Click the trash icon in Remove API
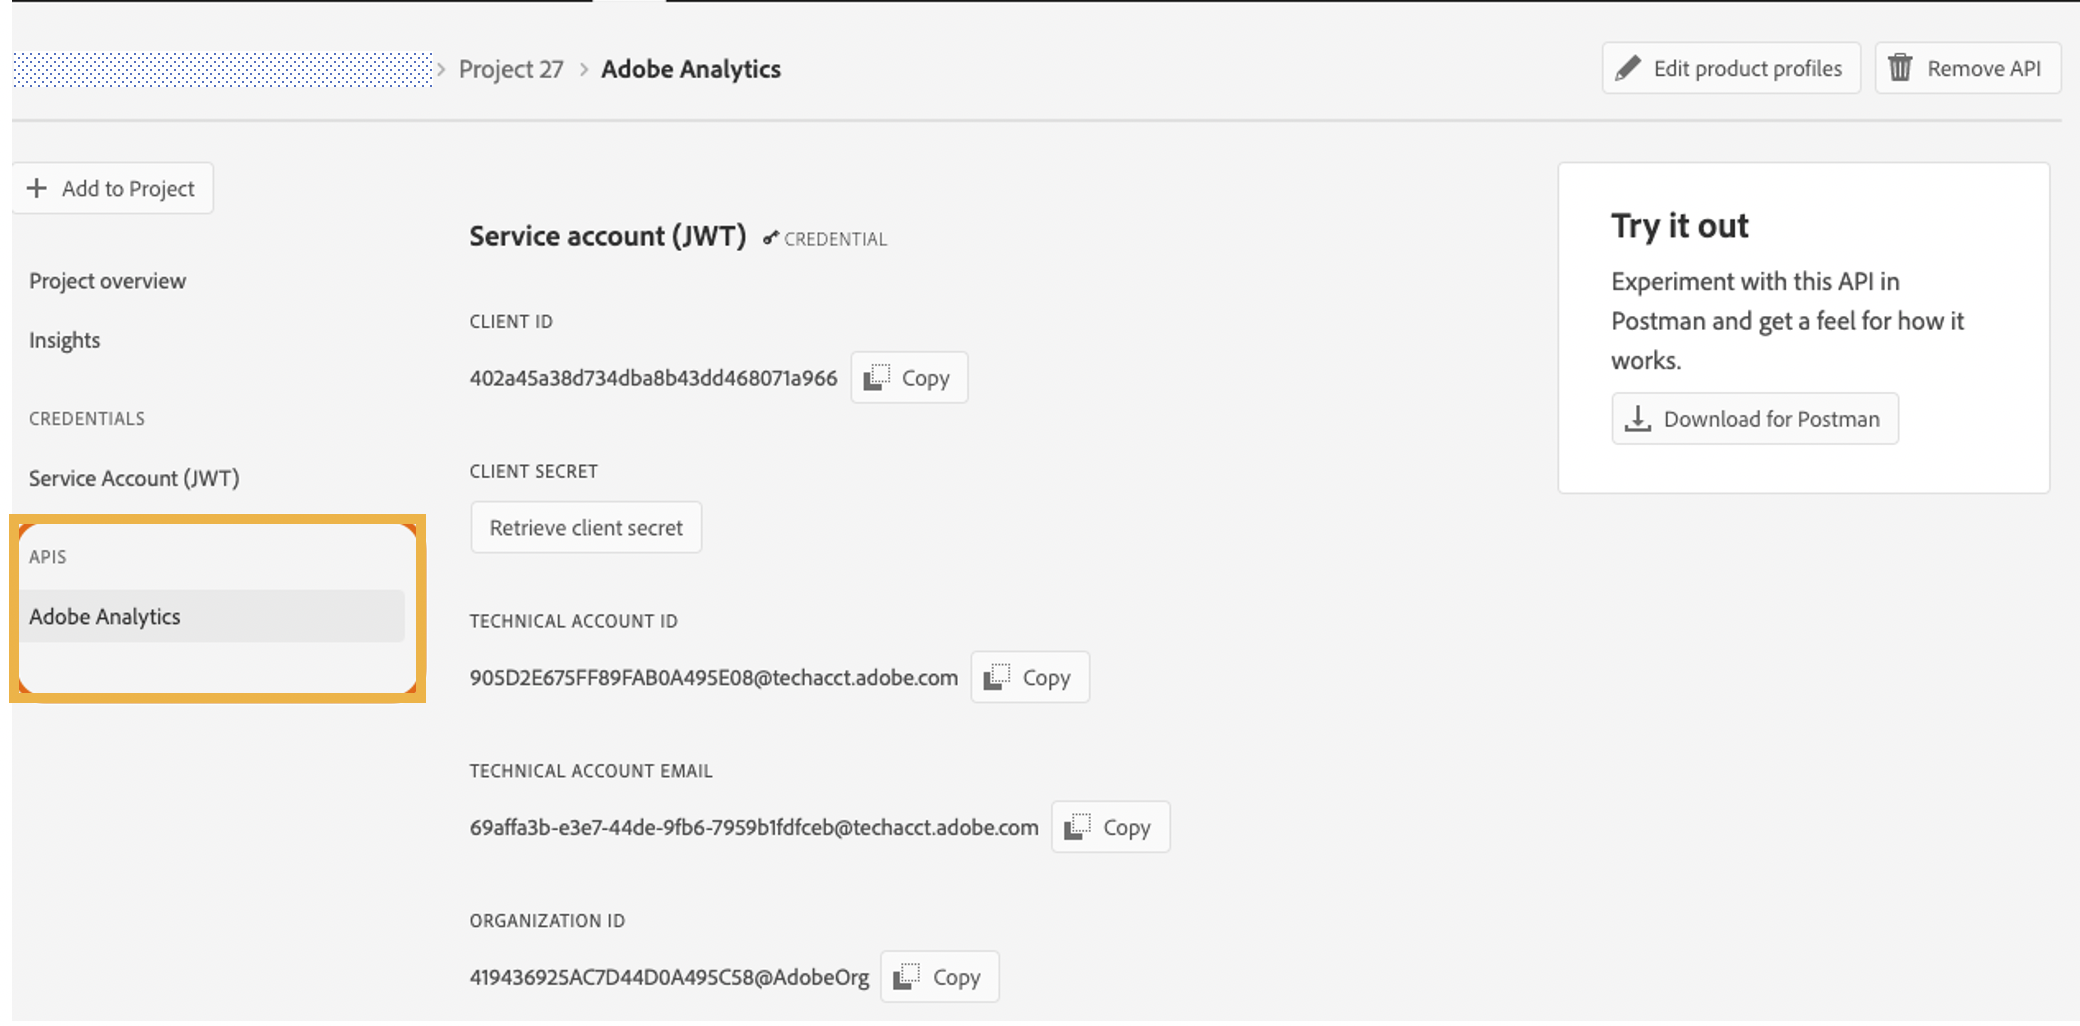The height and width of the screenshot is (1026, 2080). [x=1900, y=68]
